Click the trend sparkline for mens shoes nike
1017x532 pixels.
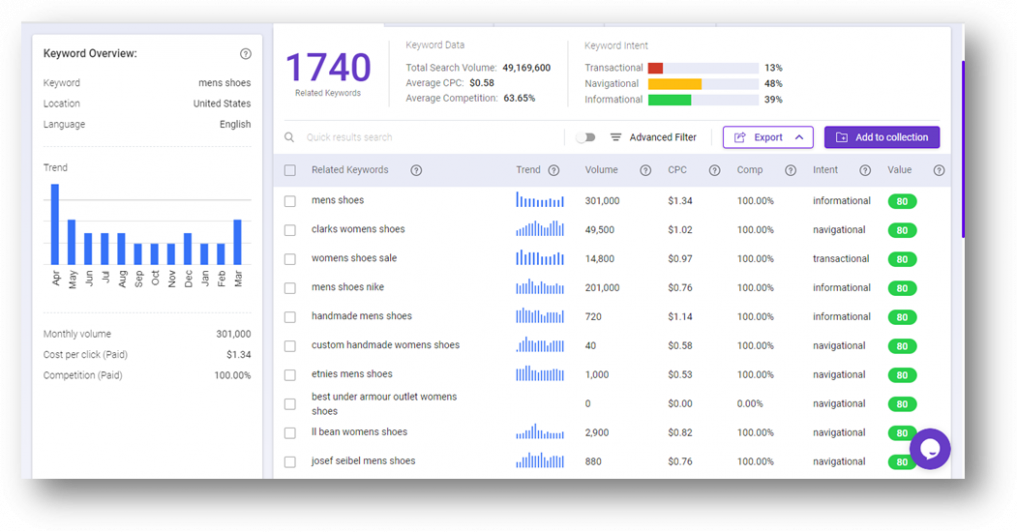click(540, 286)
